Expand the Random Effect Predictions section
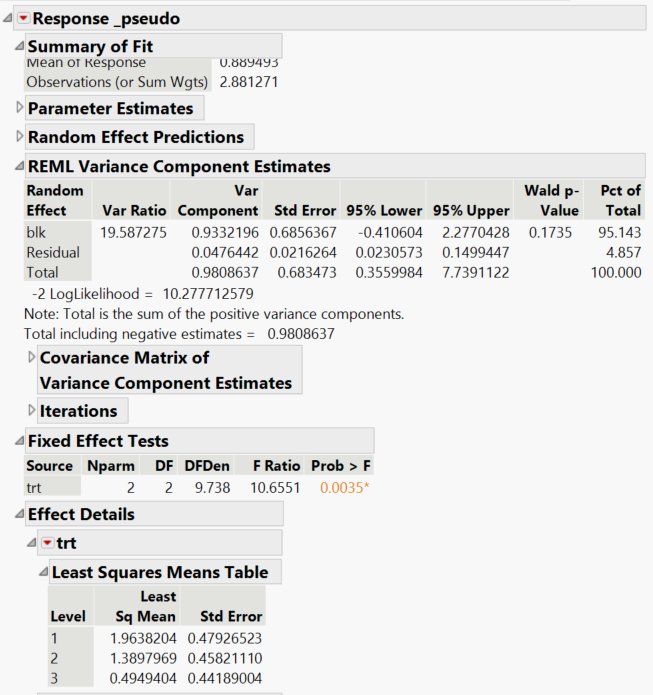Viewport: 653px width, 695px height. pyautogui.click(x=19, y=137)
